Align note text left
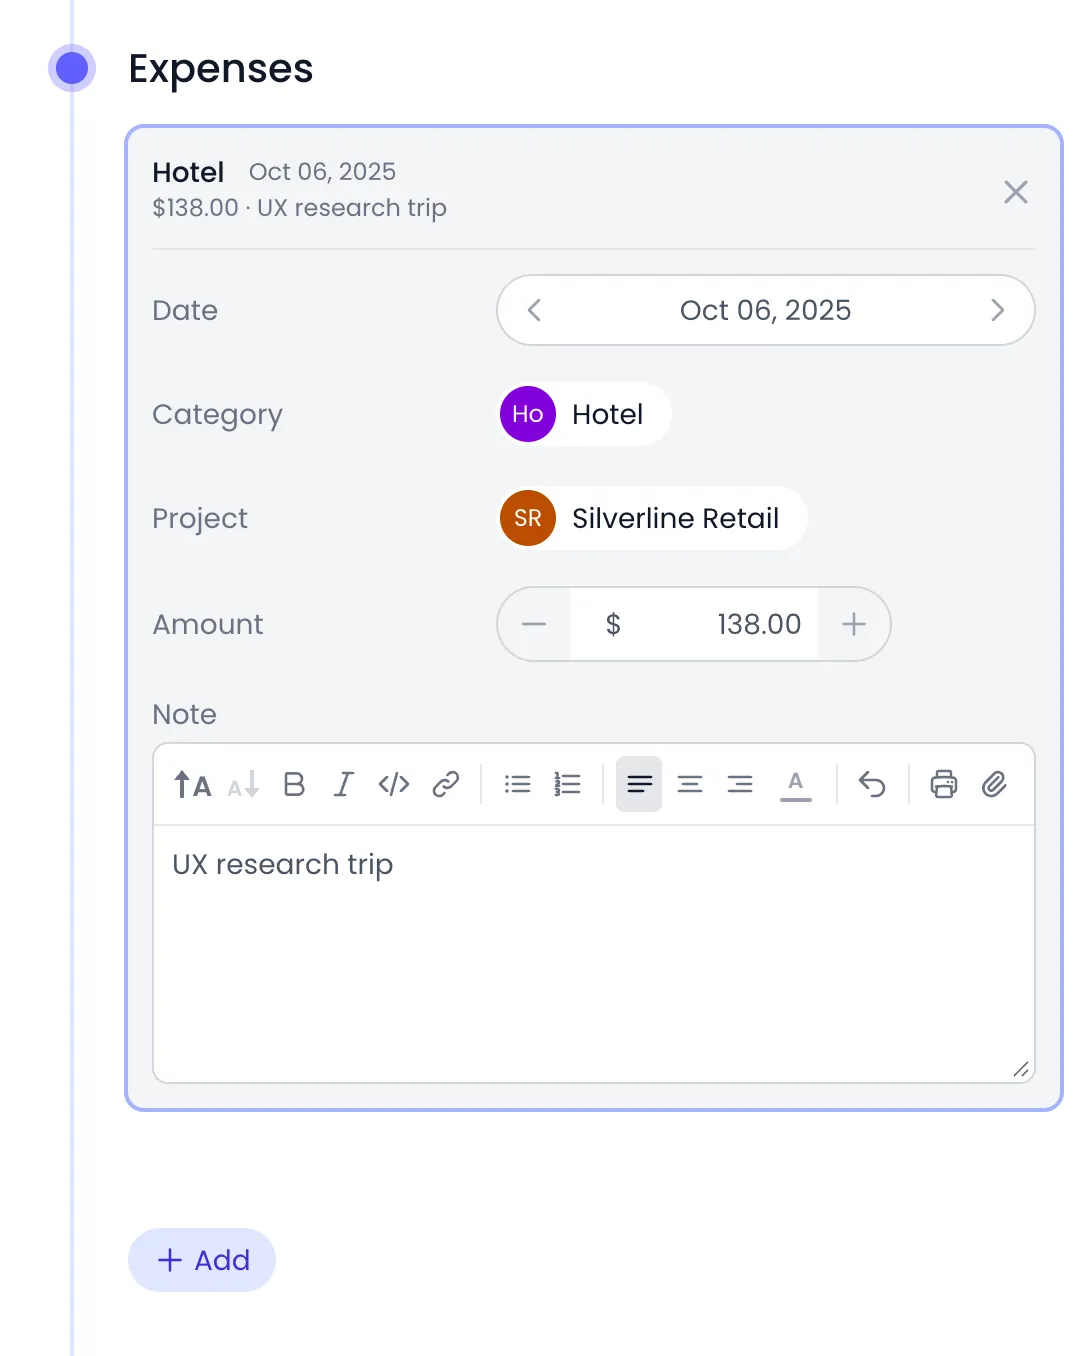This screenshot has width=1076, height=1356. coord(639,785)
